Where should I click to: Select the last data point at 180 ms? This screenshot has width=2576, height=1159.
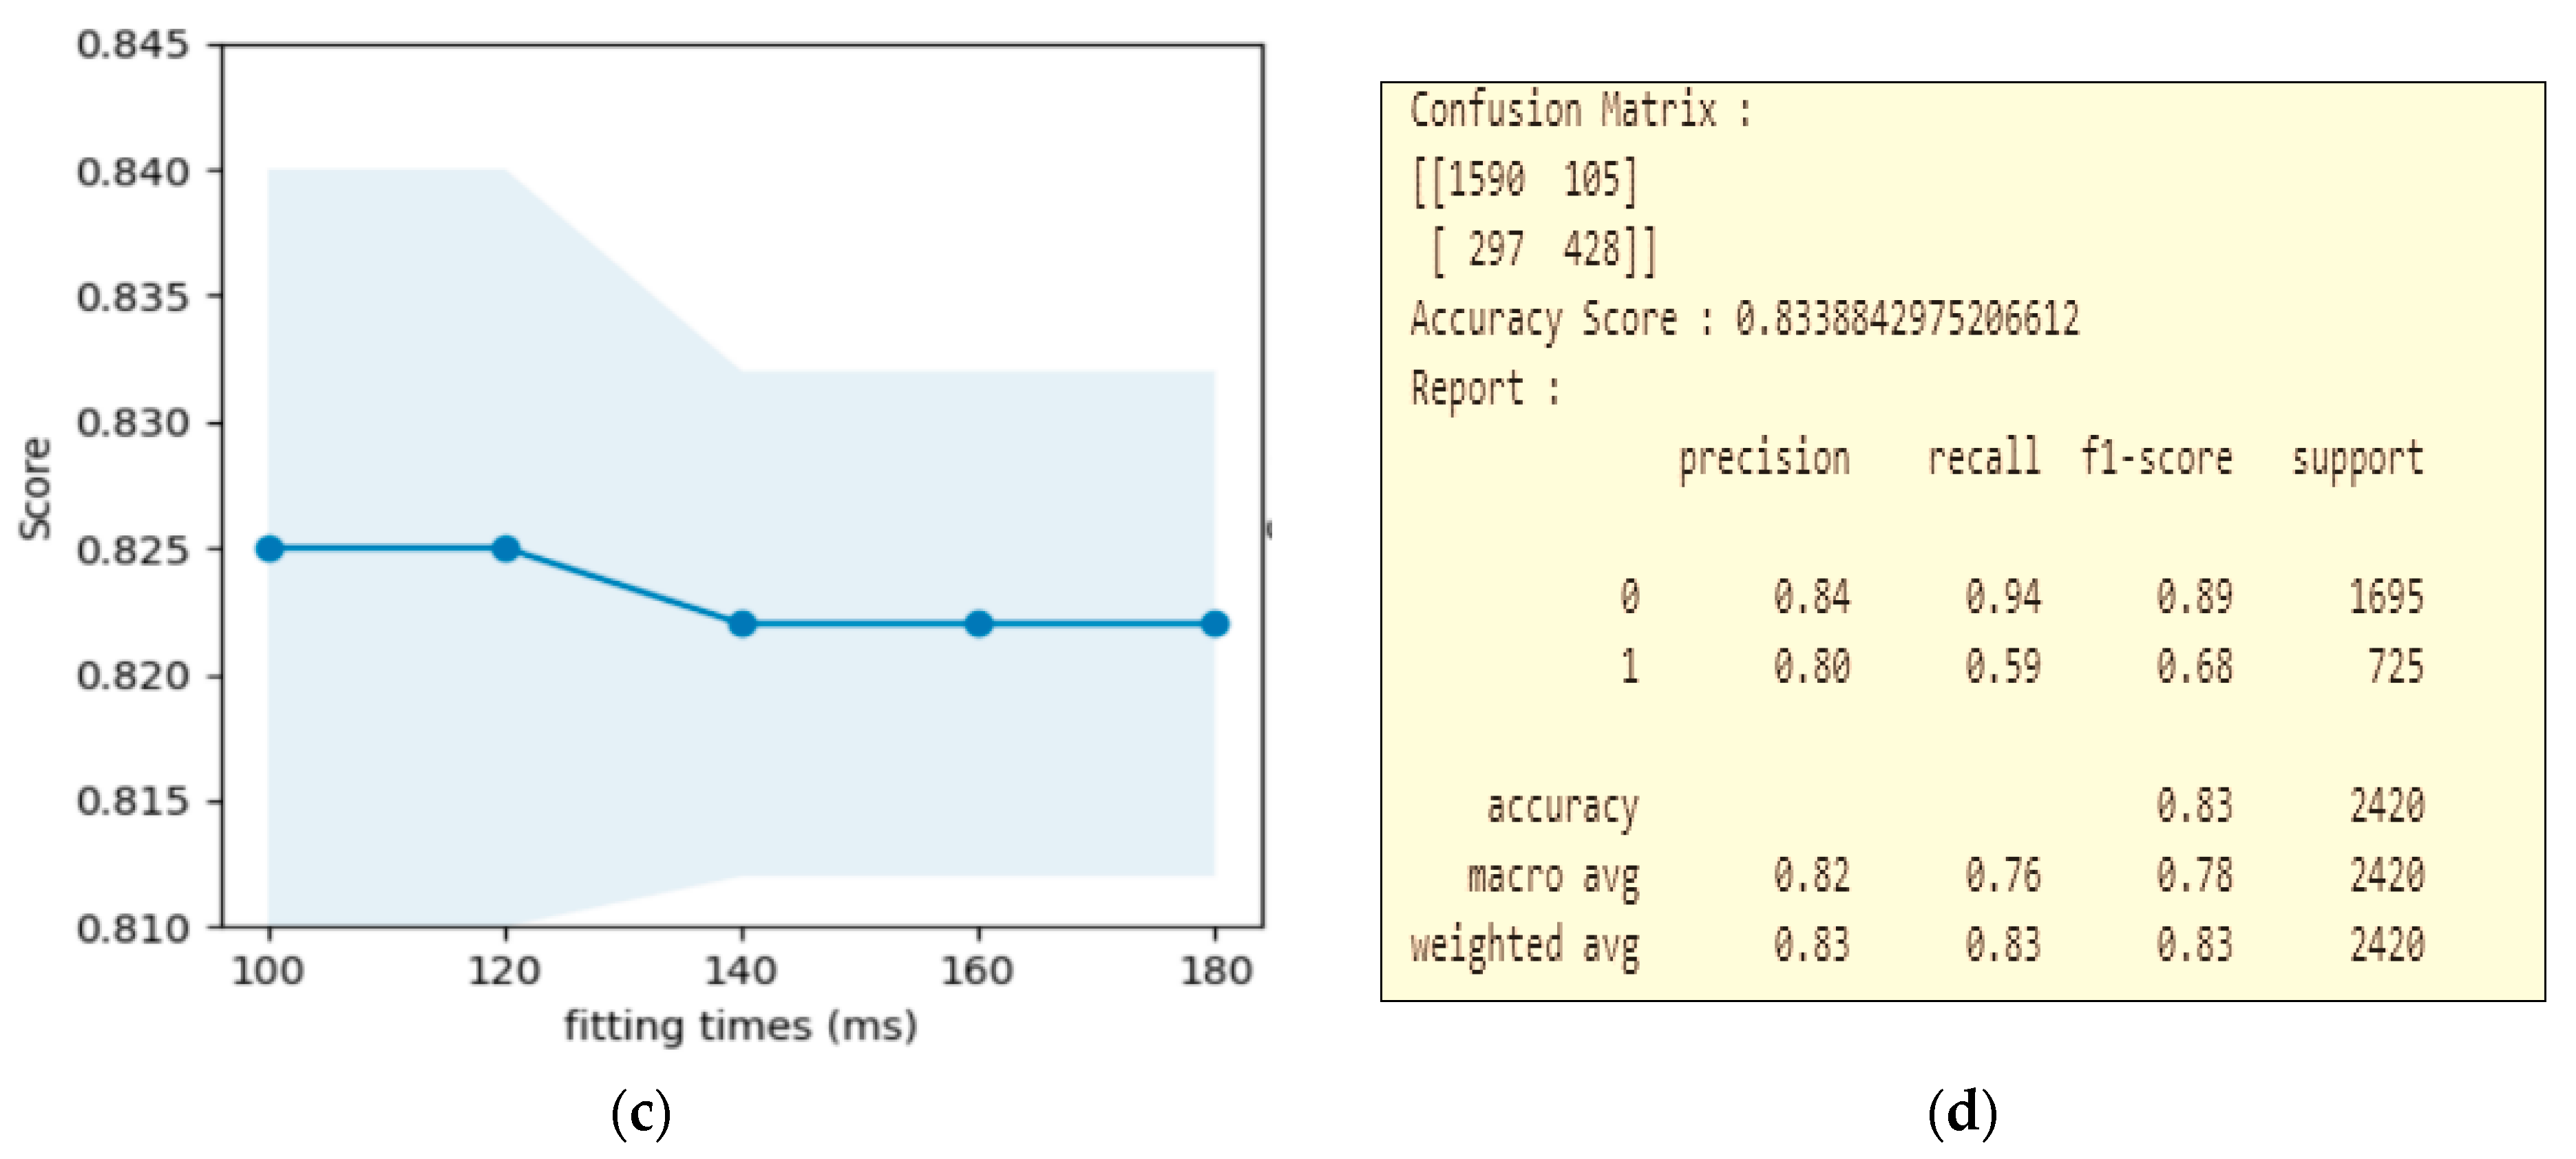tap(1215, 624)
